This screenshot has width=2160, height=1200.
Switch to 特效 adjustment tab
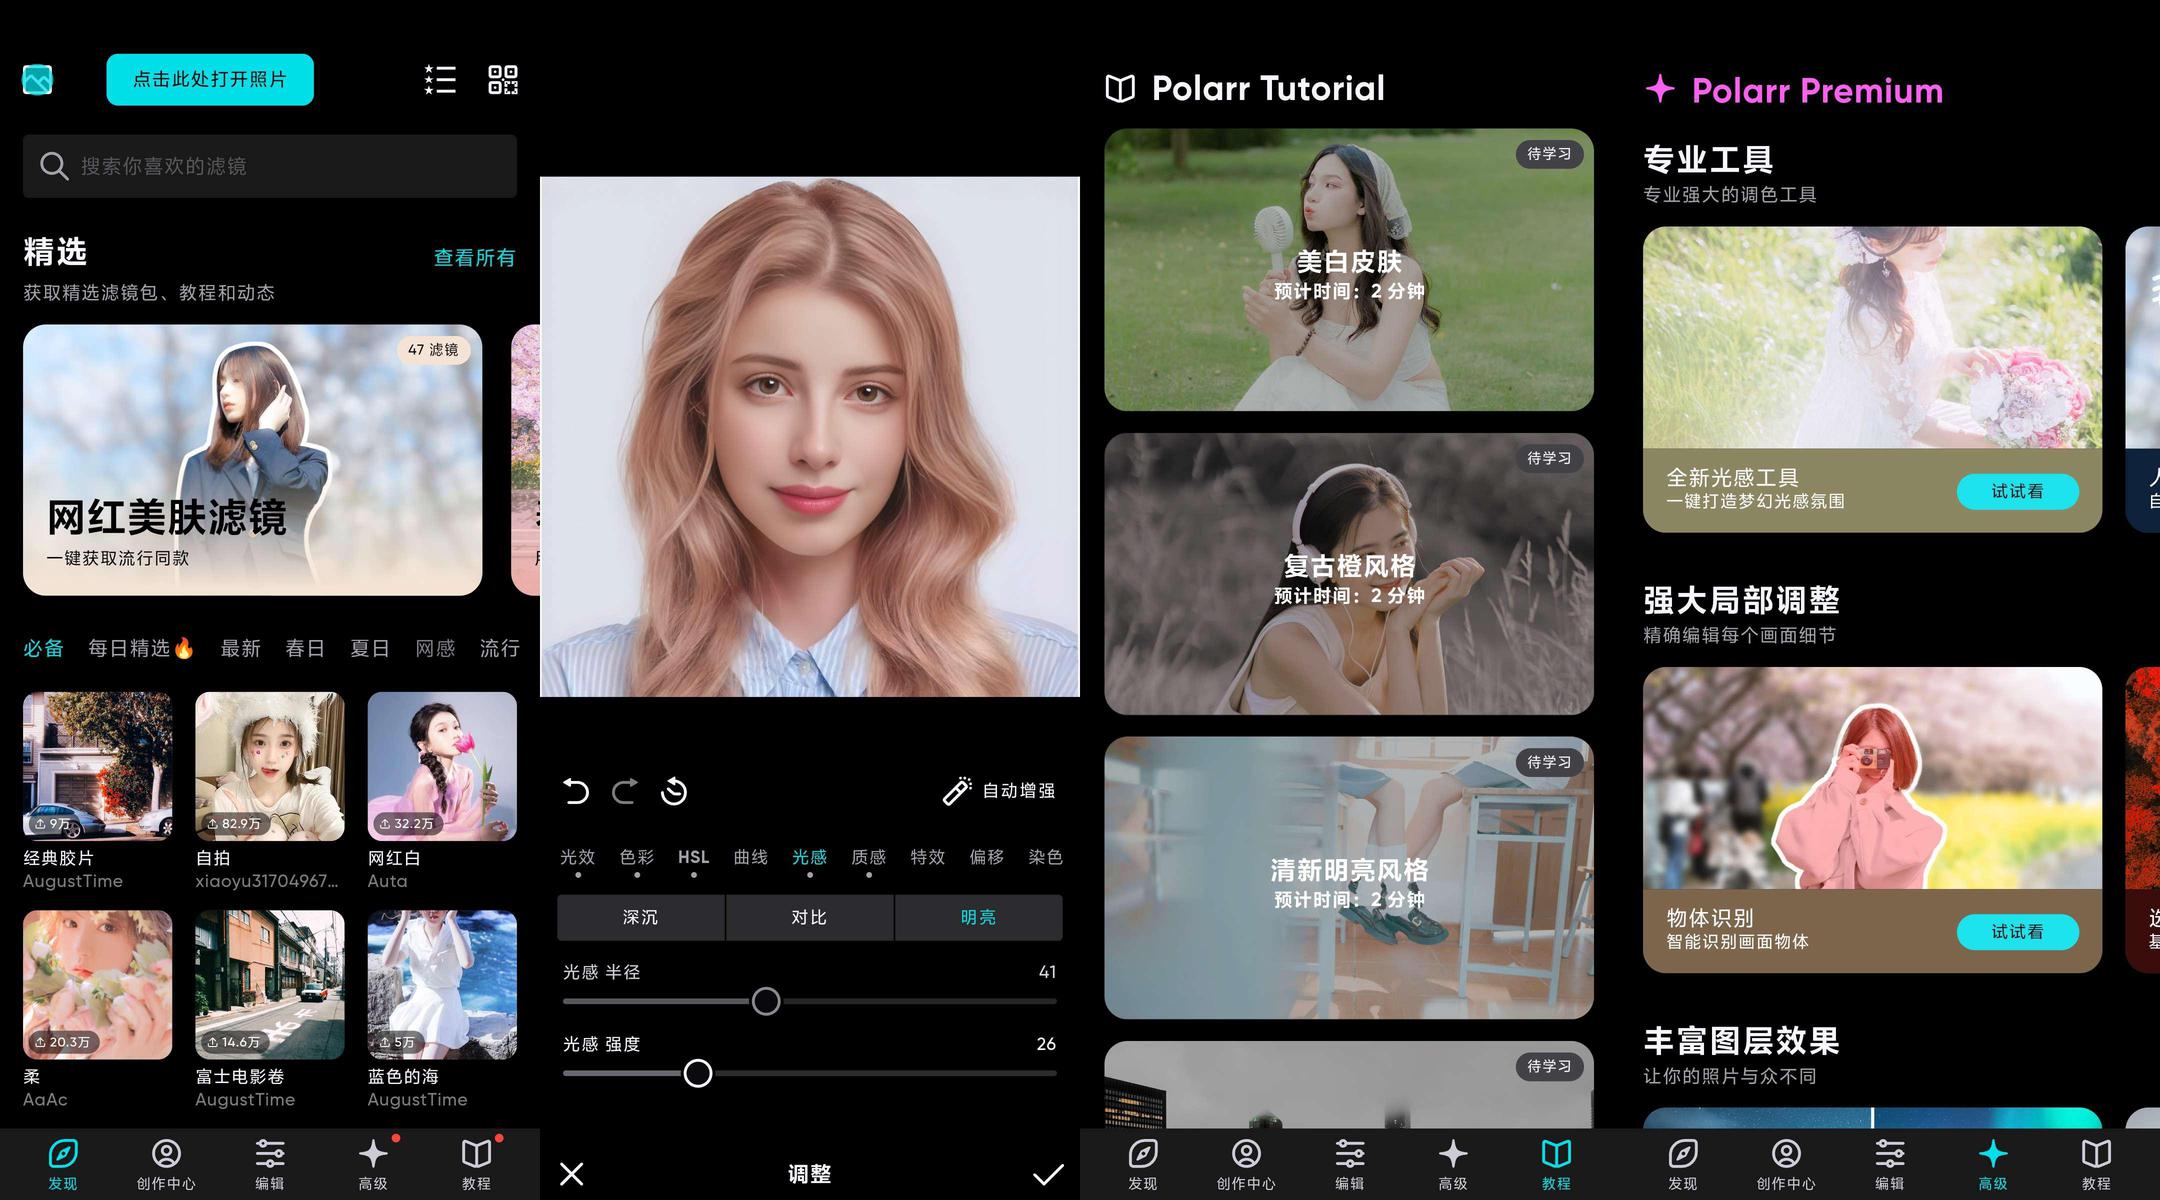point(927,857)
